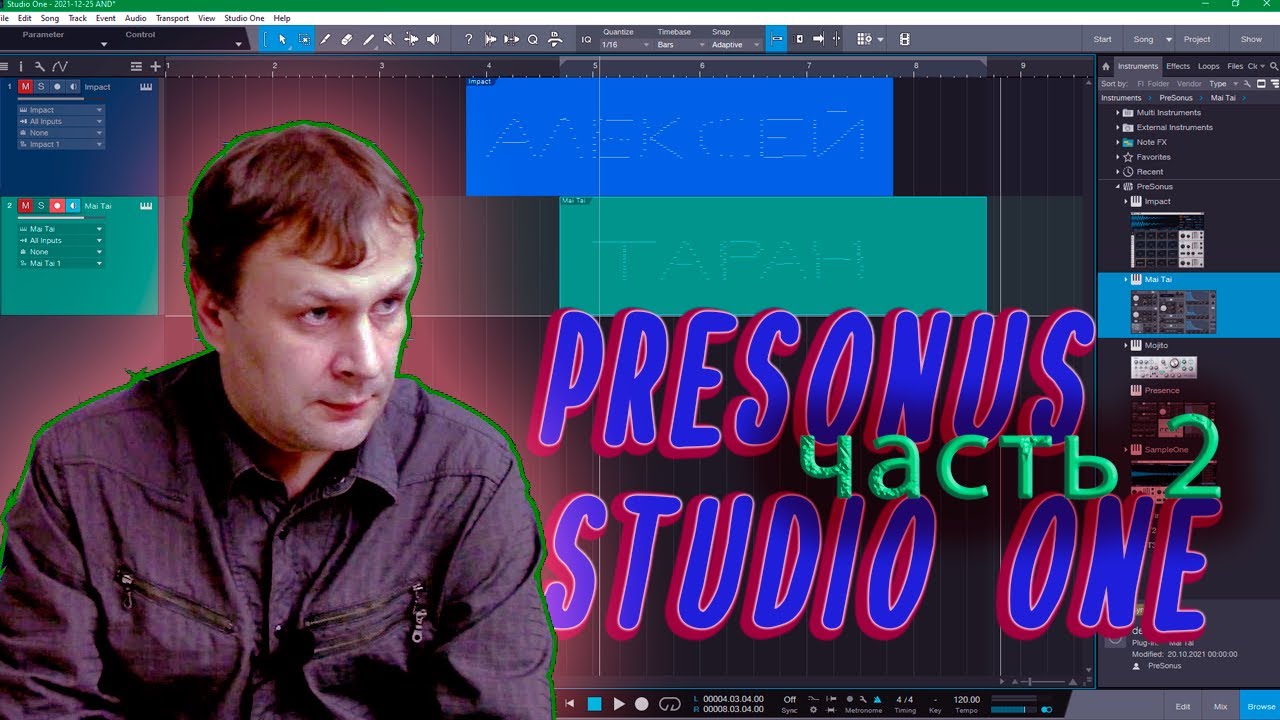Viewport: 1280px width, 720px height.
Task: Click the wrench icon above track list
Action: [40, 66]
